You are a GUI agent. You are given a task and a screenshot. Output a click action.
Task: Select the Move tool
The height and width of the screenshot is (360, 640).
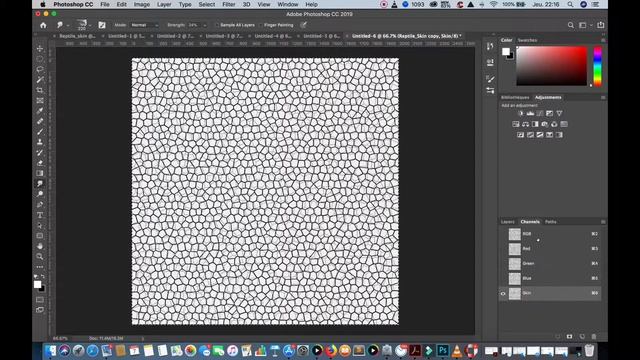[40, 49]
